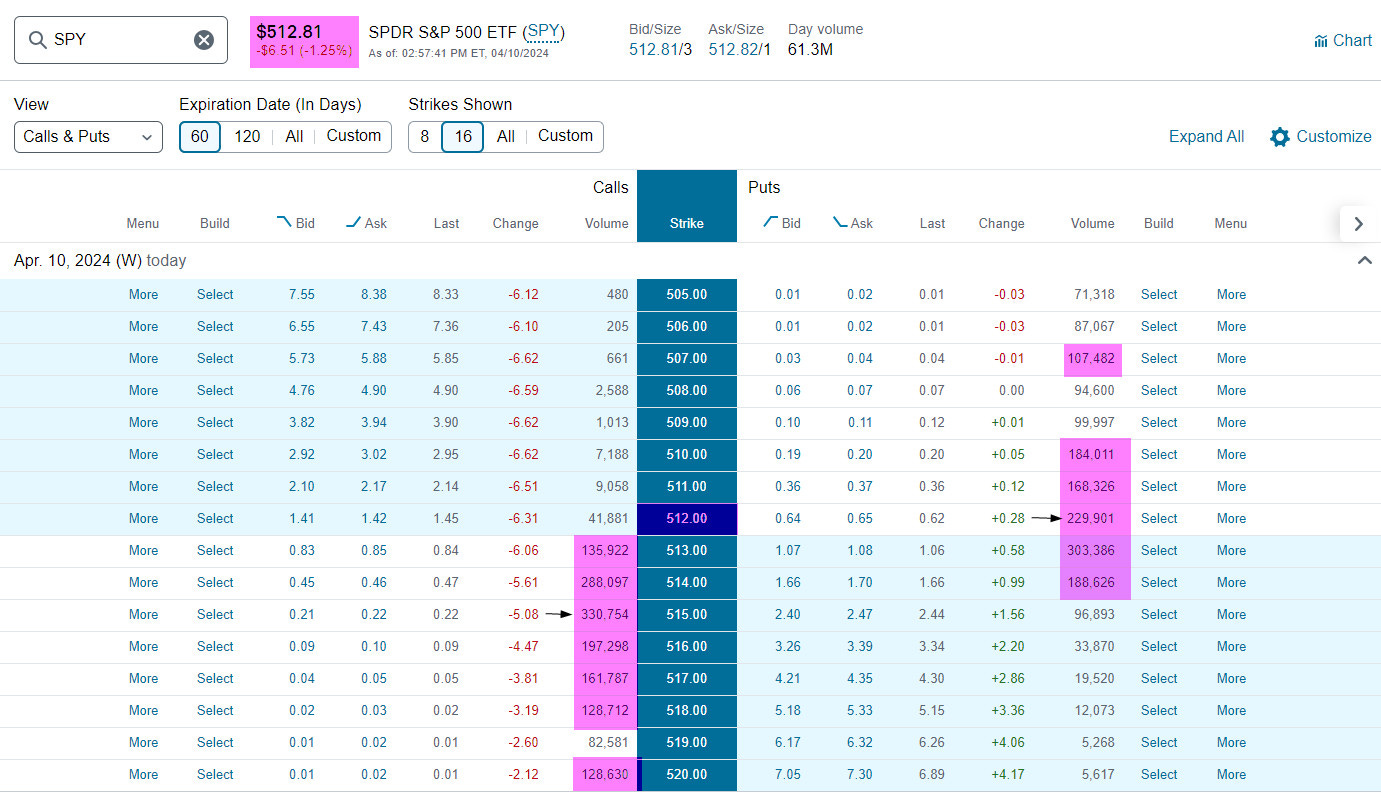Click put bid 1.07 at 513 strike
Screen dimensions: 1381x792
(786, 551)
